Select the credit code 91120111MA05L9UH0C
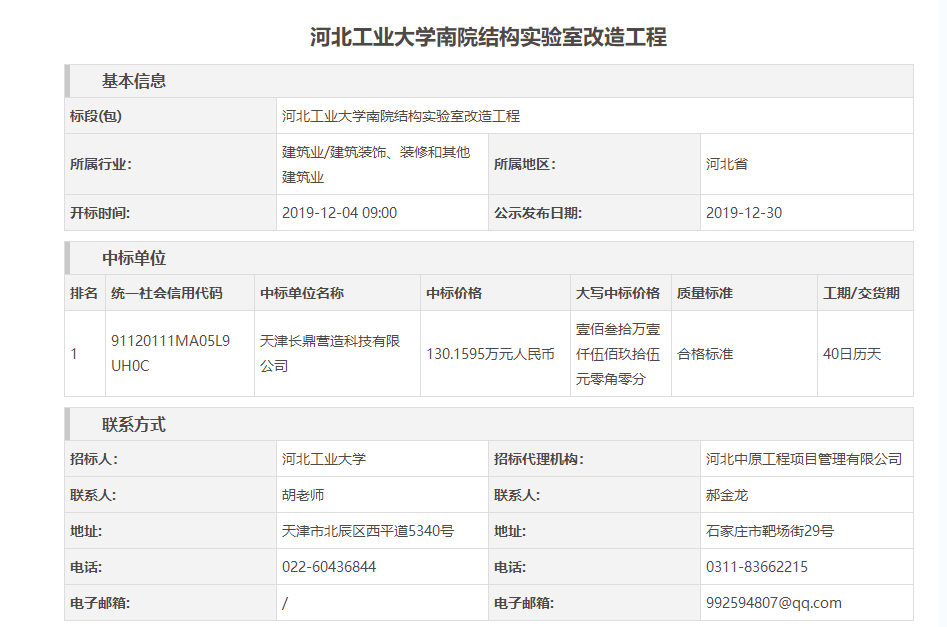 pyautogui.click(x=170, y=353)
